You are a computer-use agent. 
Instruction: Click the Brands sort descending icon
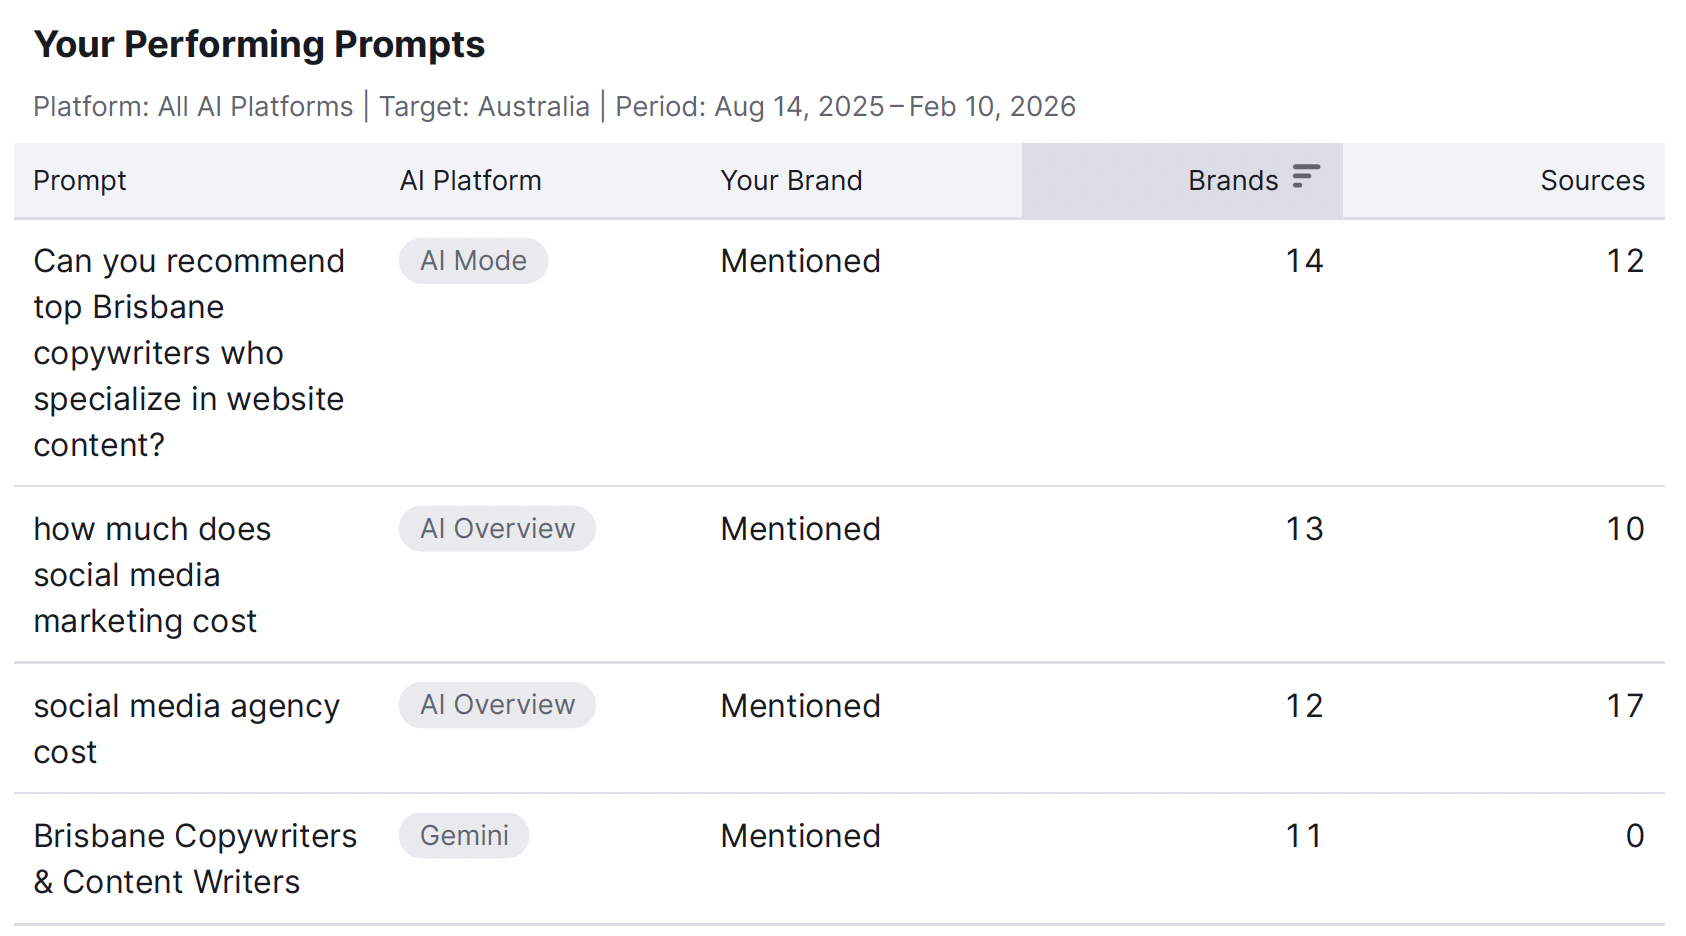1306,177
